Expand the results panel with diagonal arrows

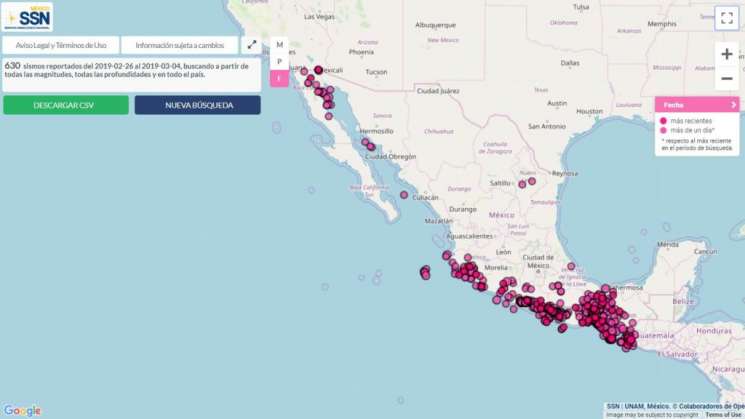pyautogui.click(x=252, y=45)
